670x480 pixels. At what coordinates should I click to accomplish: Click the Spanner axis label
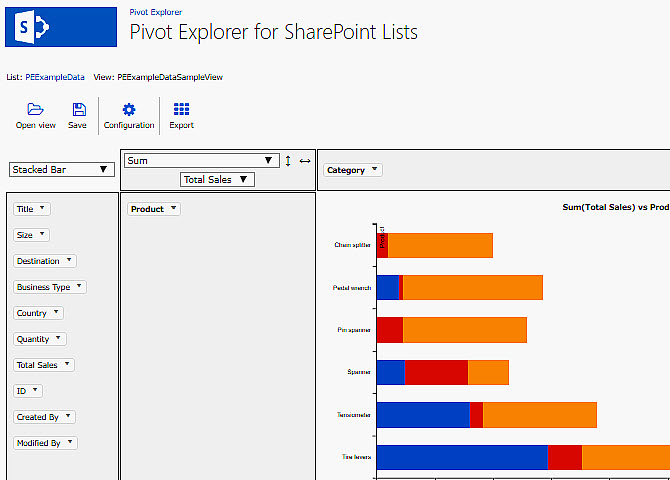coord(359,372)
